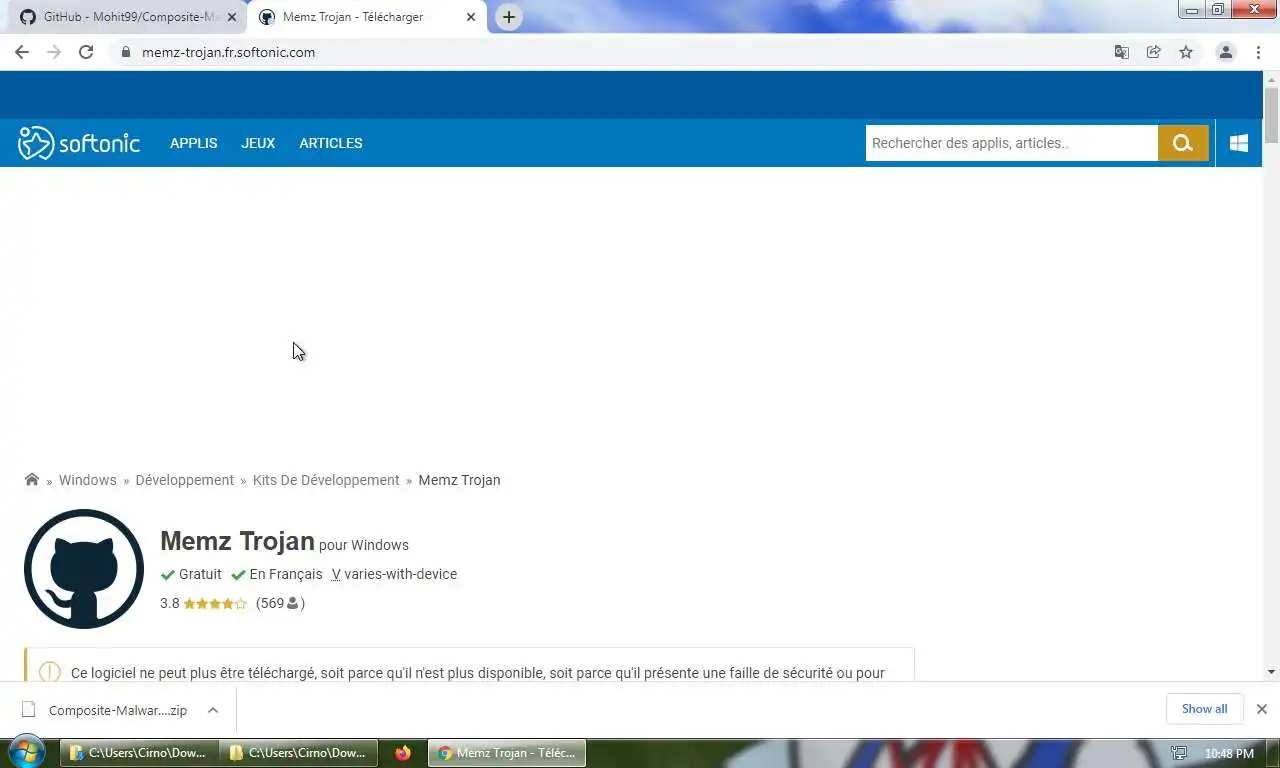Viewport: 1280px width, 768px height.
Task: Open the first Explorer taskbar window
Action: 139,753
